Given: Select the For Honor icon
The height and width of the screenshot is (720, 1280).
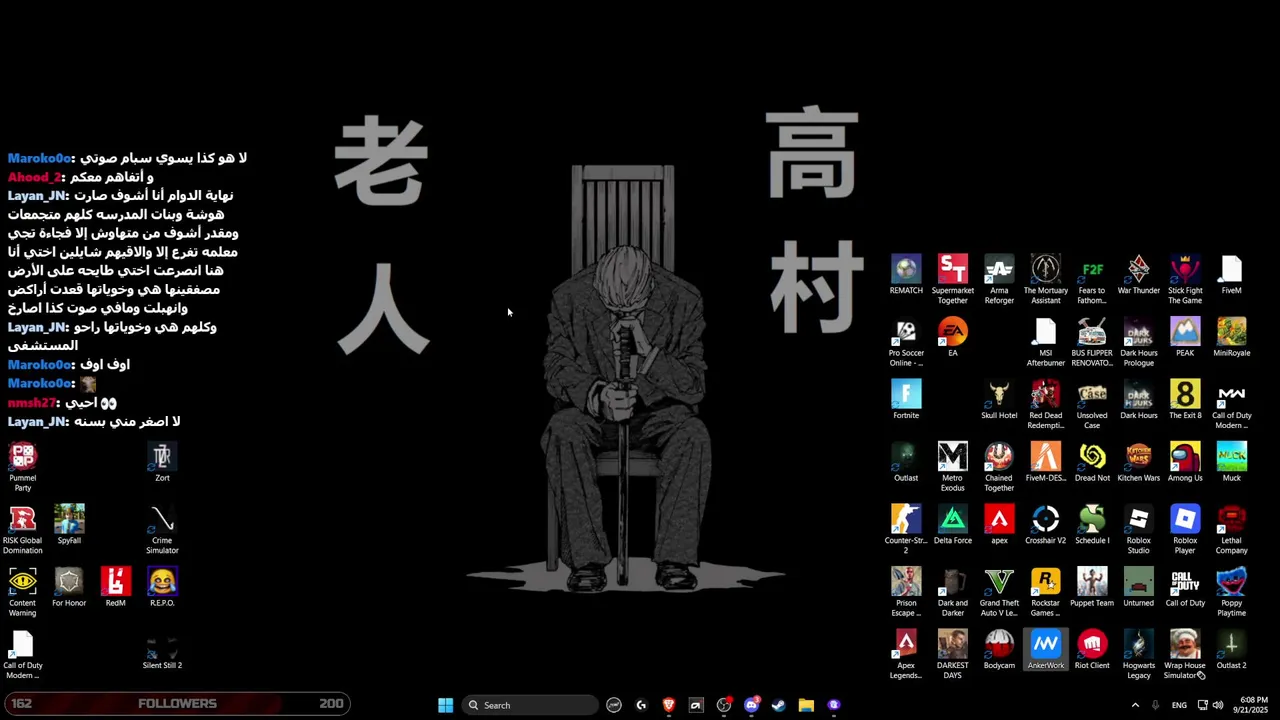Looking at the screenshot, I should [x=69, y=587].
